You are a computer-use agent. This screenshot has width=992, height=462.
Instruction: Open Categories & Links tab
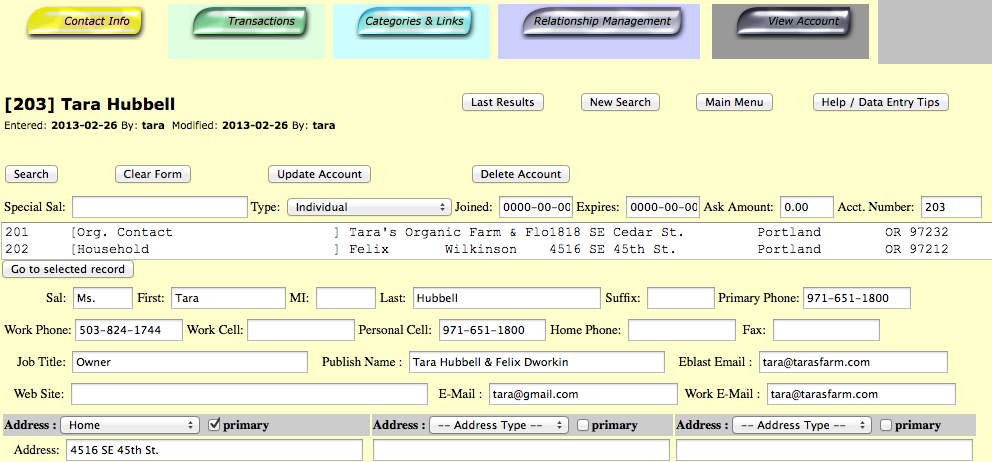(x=413, y=22)
